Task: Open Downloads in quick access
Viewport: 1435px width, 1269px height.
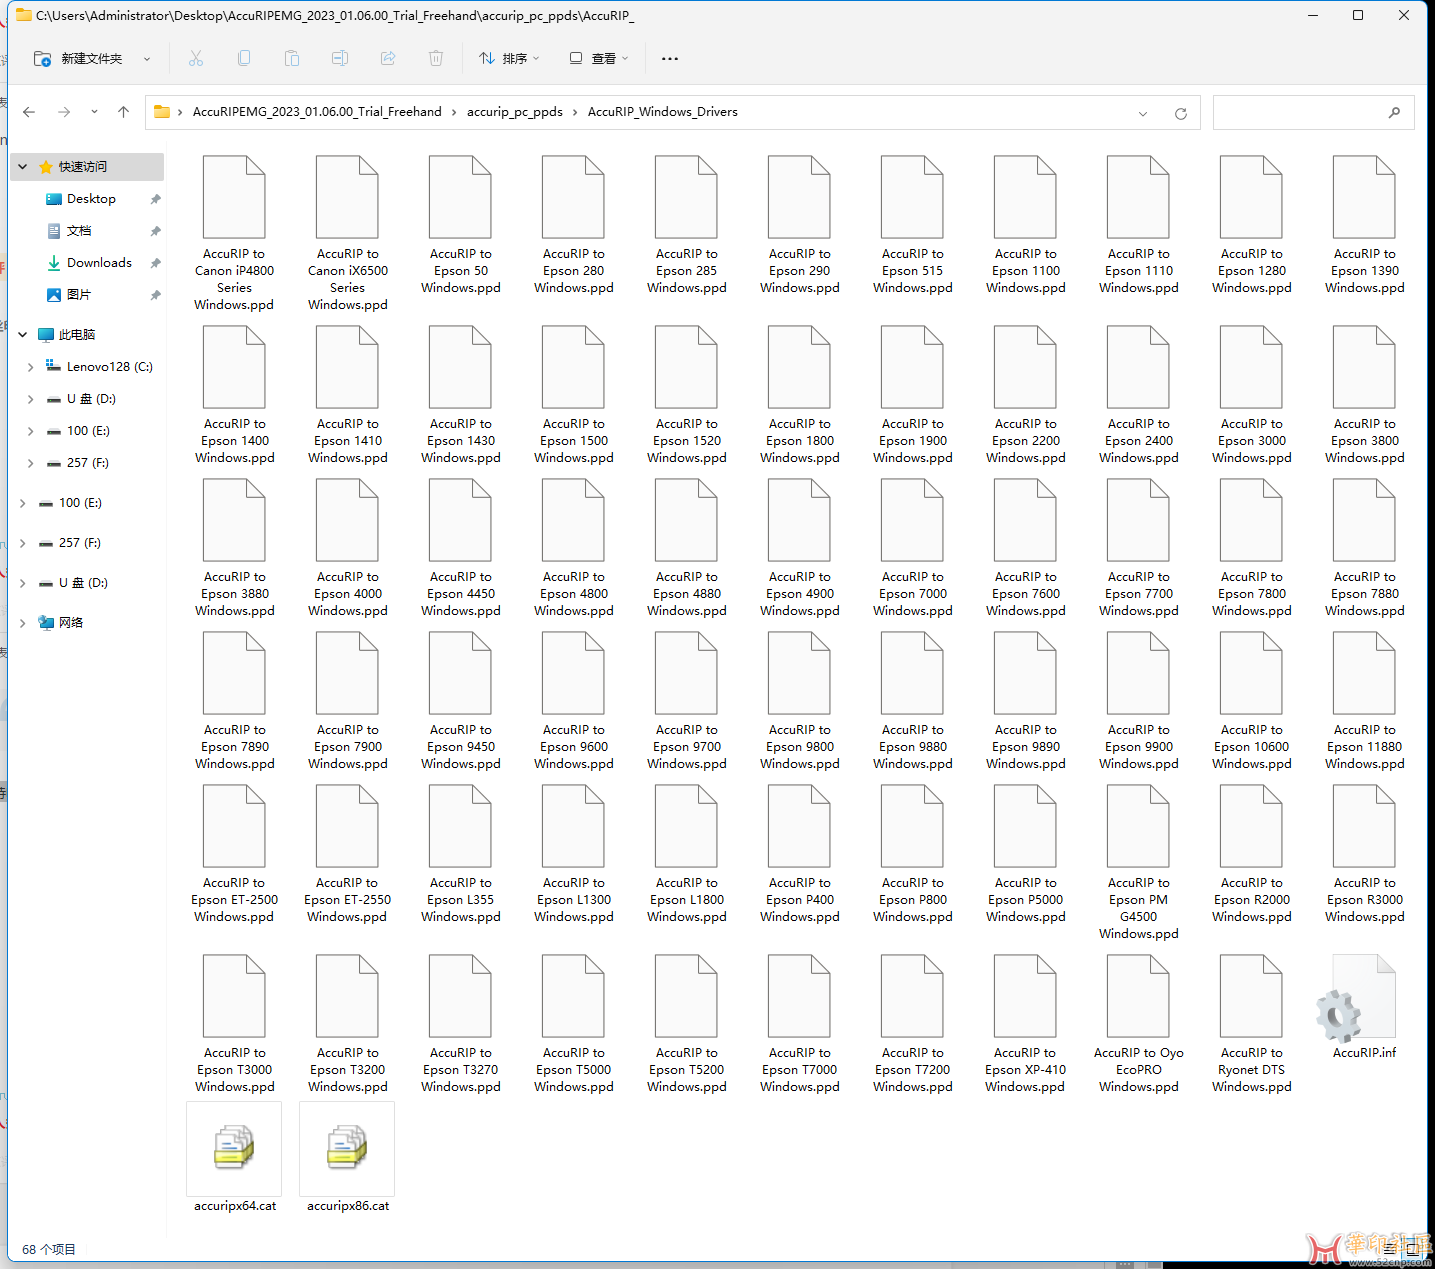Action: point(99,263)
